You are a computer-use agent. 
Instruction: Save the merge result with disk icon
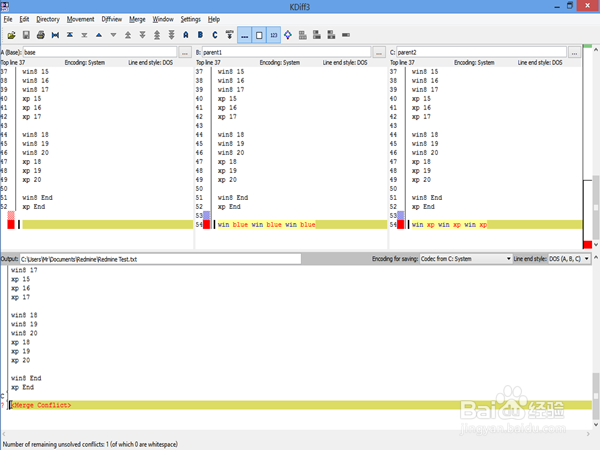point(26,35)
